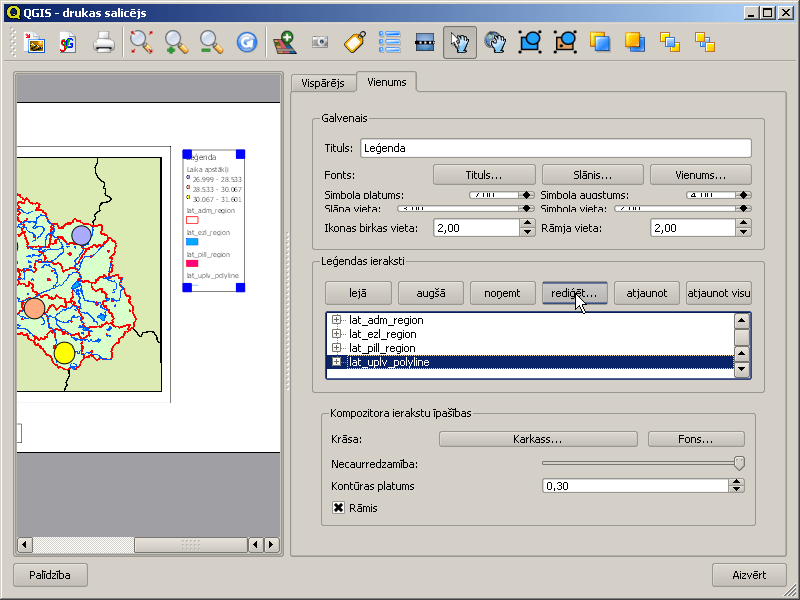The image size is (800, 600).
Task: Select lat_uplv_polyline in the legend list
Action: point(389,362)
